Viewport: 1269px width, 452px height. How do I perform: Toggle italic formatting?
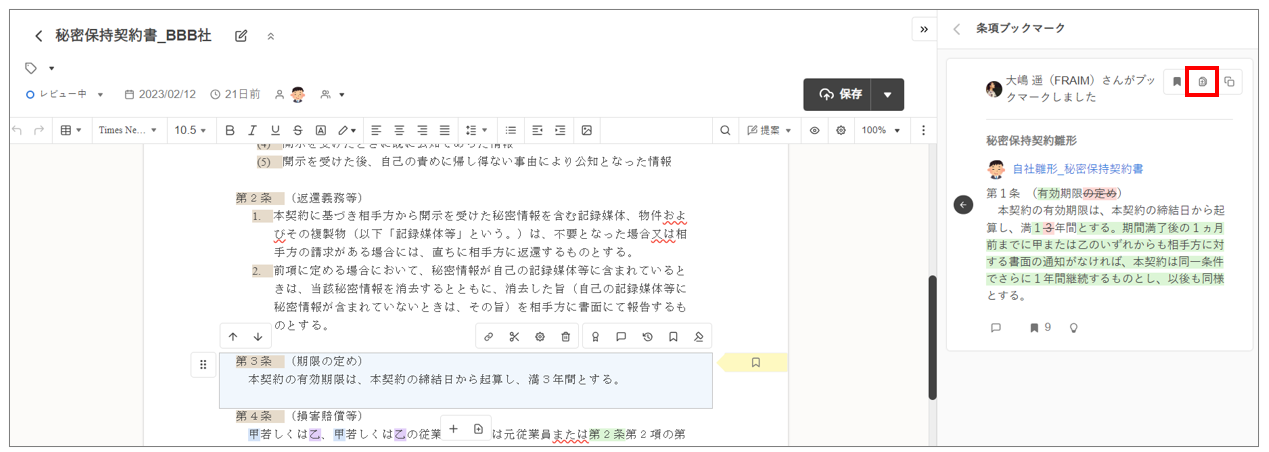252,130
